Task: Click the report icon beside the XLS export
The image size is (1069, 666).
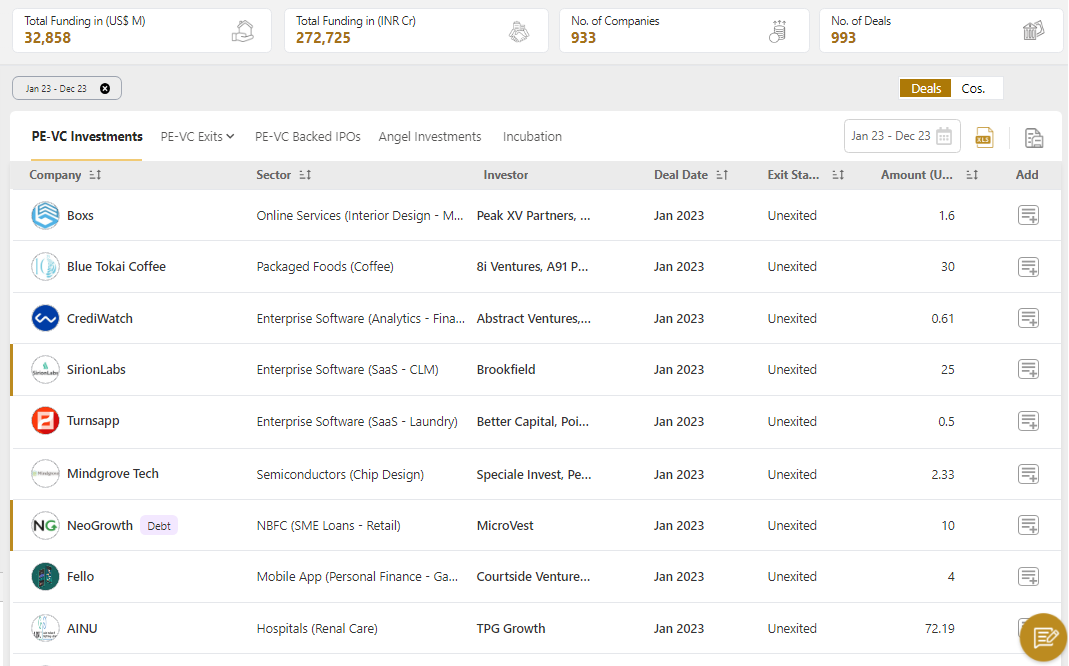Action: [1034, 138]
